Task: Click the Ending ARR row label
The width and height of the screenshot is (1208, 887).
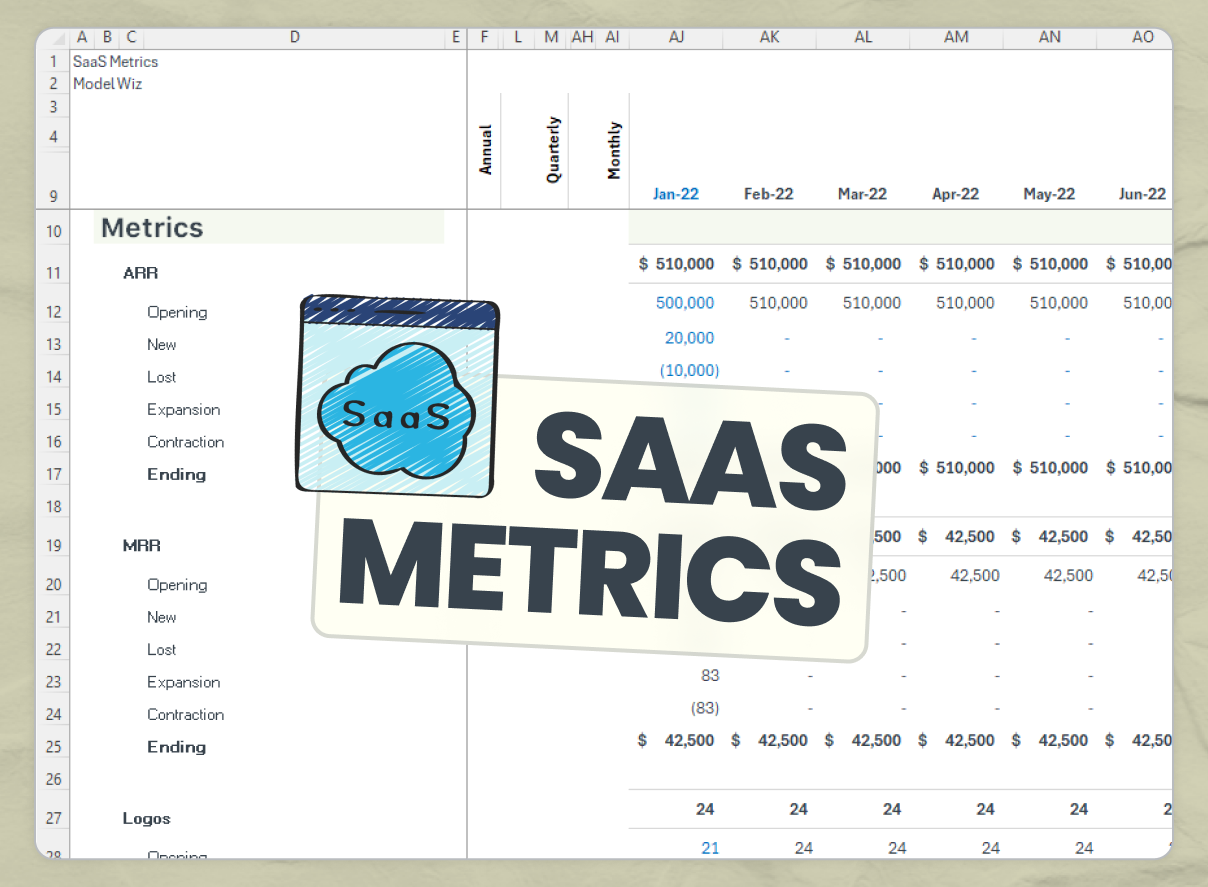Action: click(x=176, y=474)
